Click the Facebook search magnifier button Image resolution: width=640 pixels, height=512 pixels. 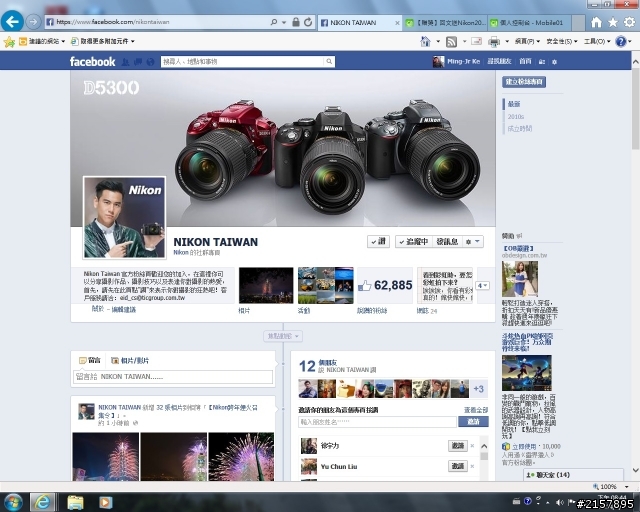[329, 62]
